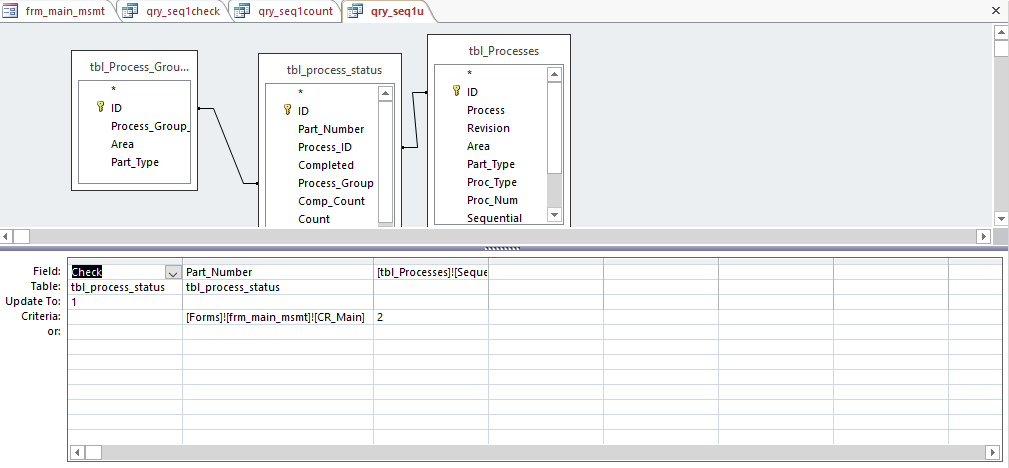Select the asterisk in tbl_process_status table

pyautogui.click(x=301, y=93)
